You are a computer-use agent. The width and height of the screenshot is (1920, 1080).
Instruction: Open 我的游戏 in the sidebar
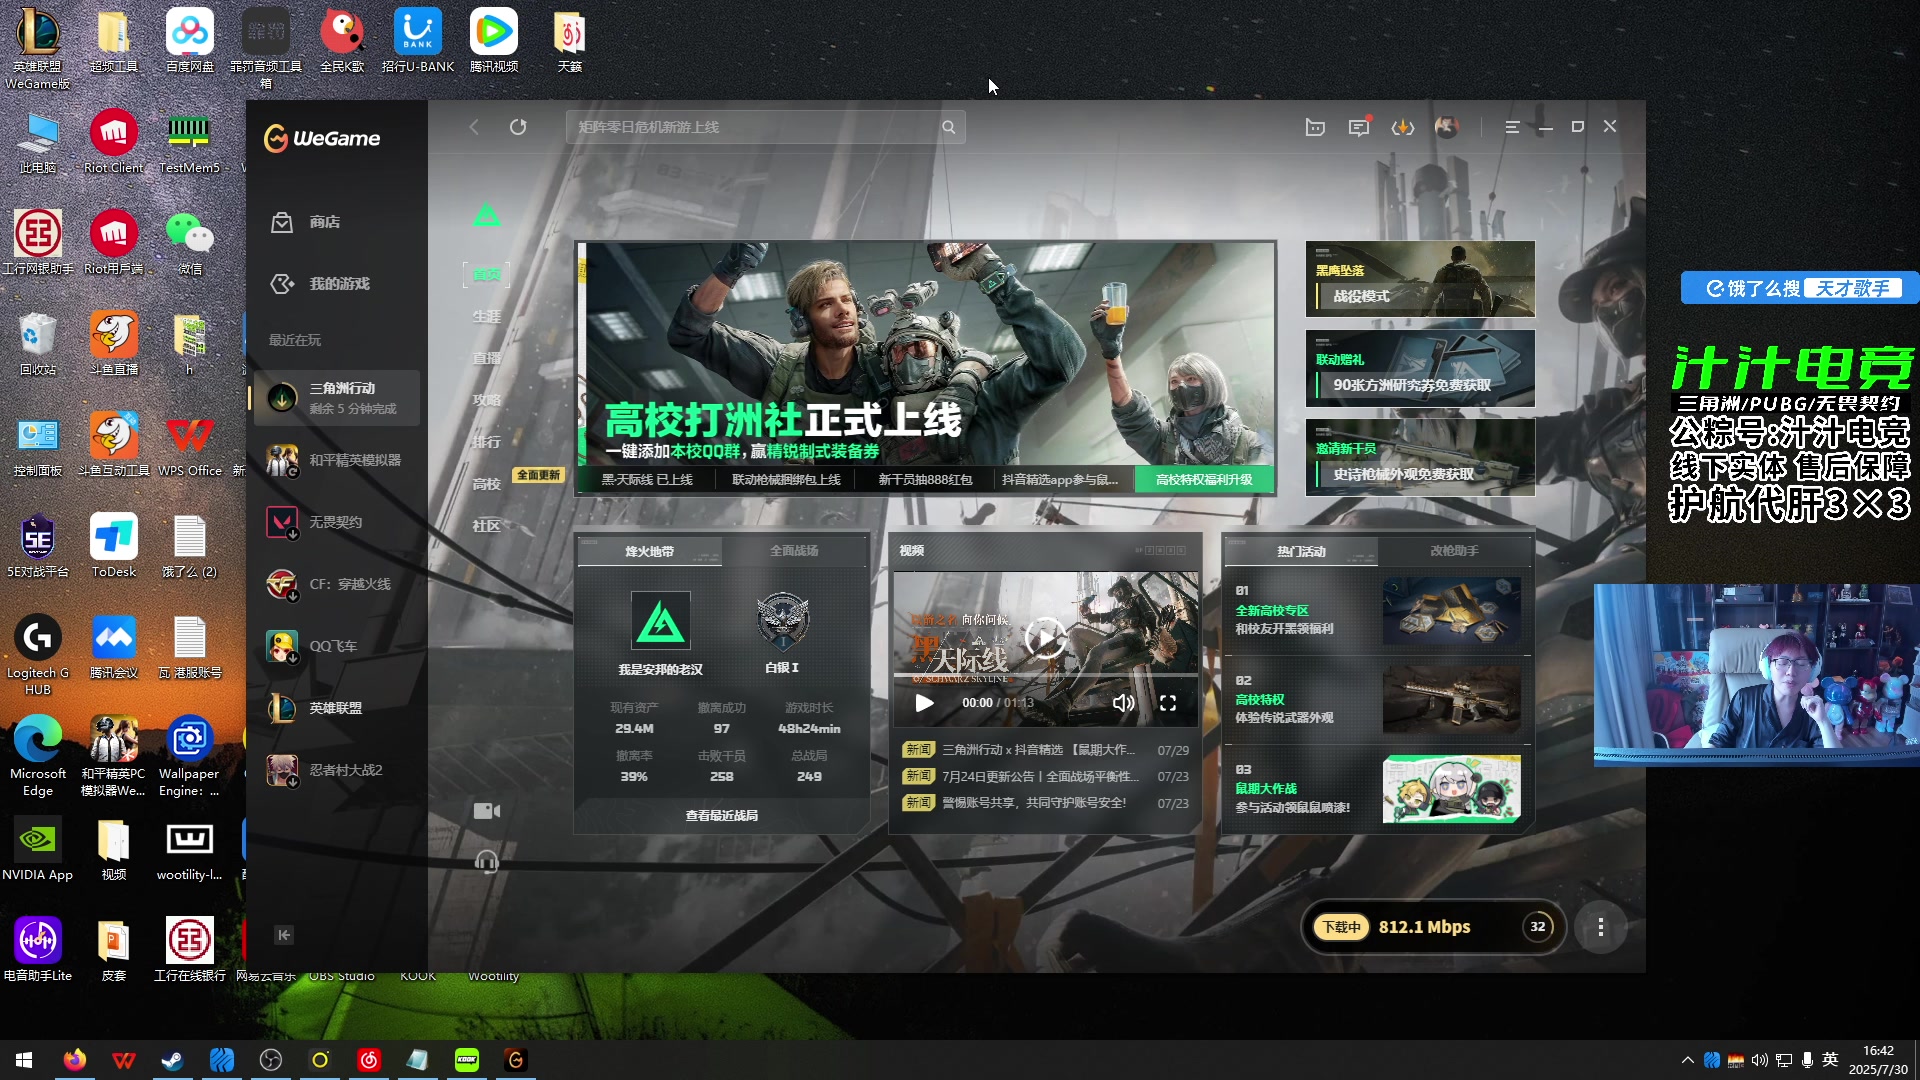tap(338, 284)
